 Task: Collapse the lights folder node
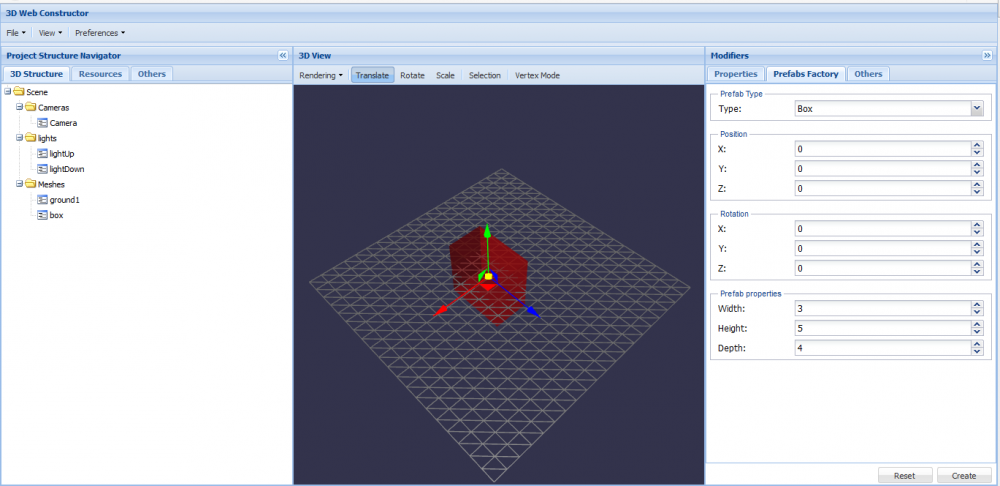pos(19,138)
